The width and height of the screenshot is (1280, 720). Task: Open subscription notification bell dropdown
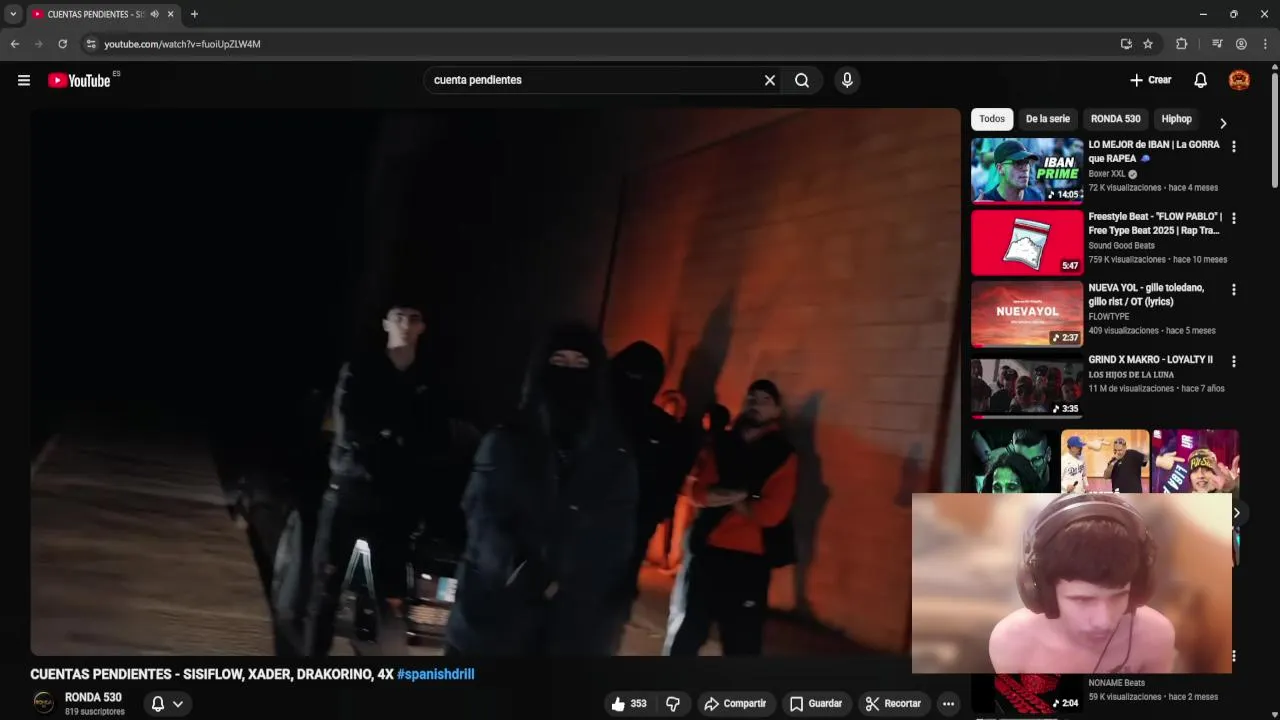tap(167, 704)
